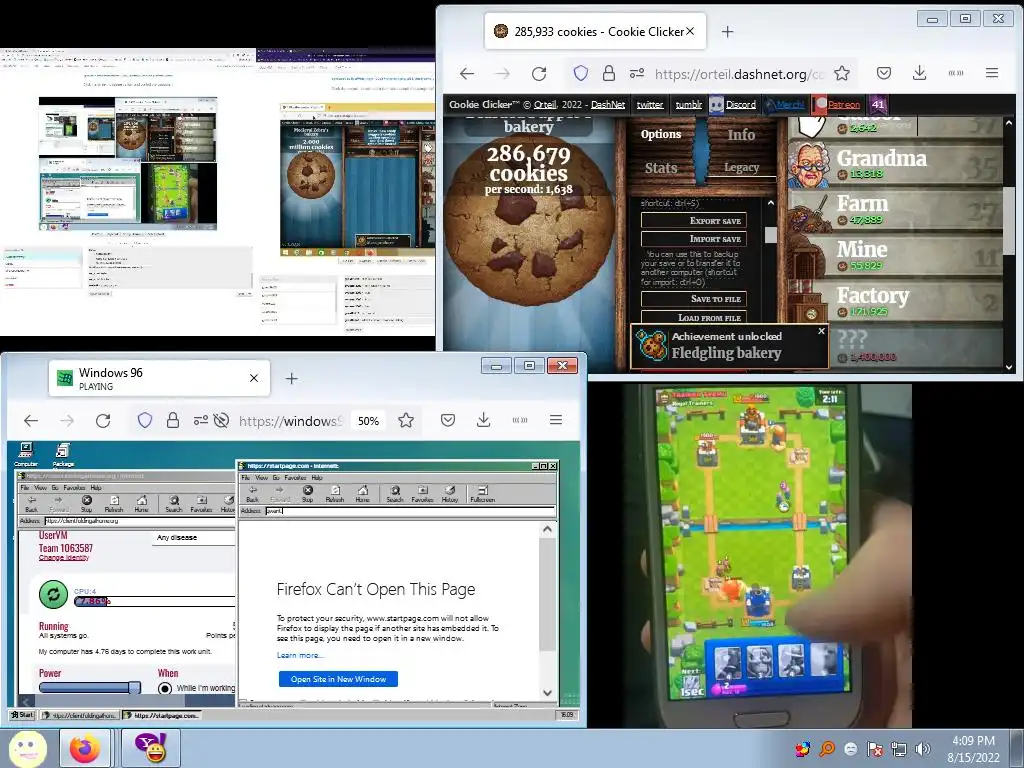Buy a Grandma building
Viewport: 1024px width, 768px height.
[x=895, y=163]
